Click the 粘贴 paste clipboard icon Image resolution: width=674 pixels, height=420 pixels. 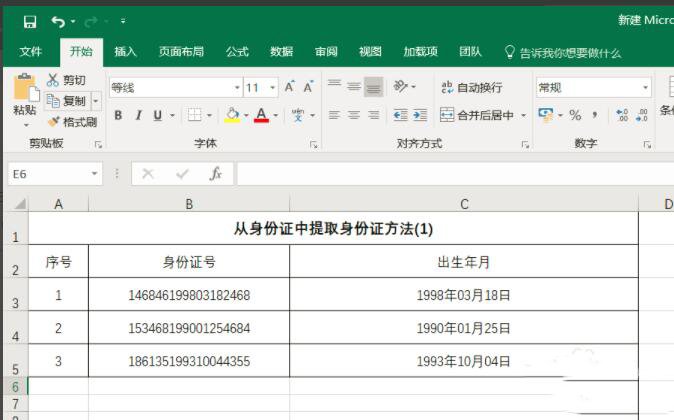[25, 88]
